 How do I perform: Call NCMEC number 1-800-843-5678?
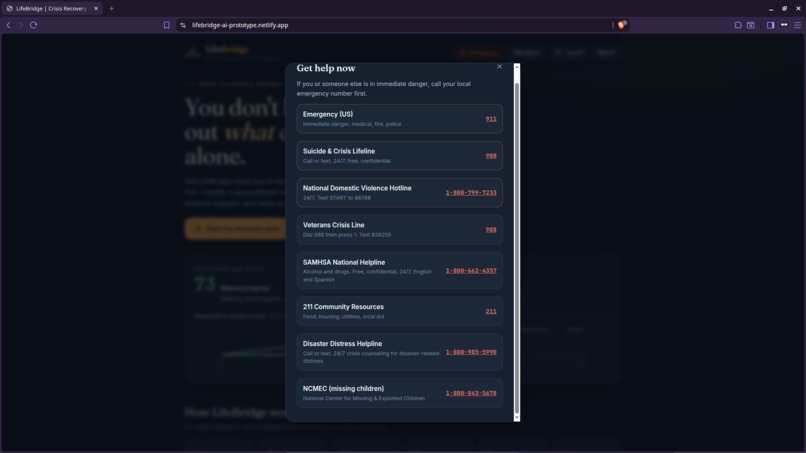pyautogui.click(x=471, y=393)
